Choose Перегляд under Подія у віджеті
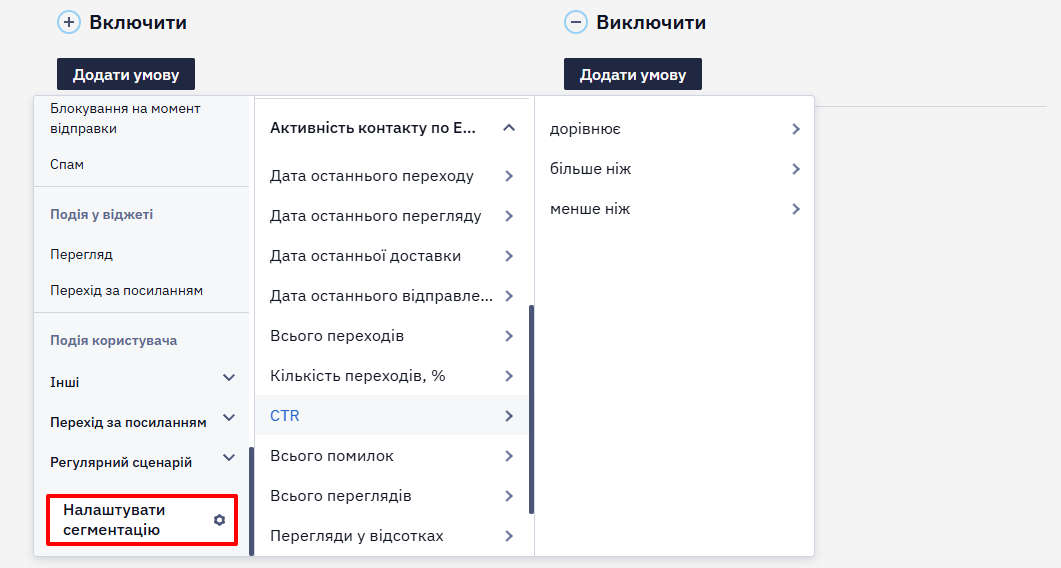This screenshot has width=1061, height=568. [x=81, y=255]
